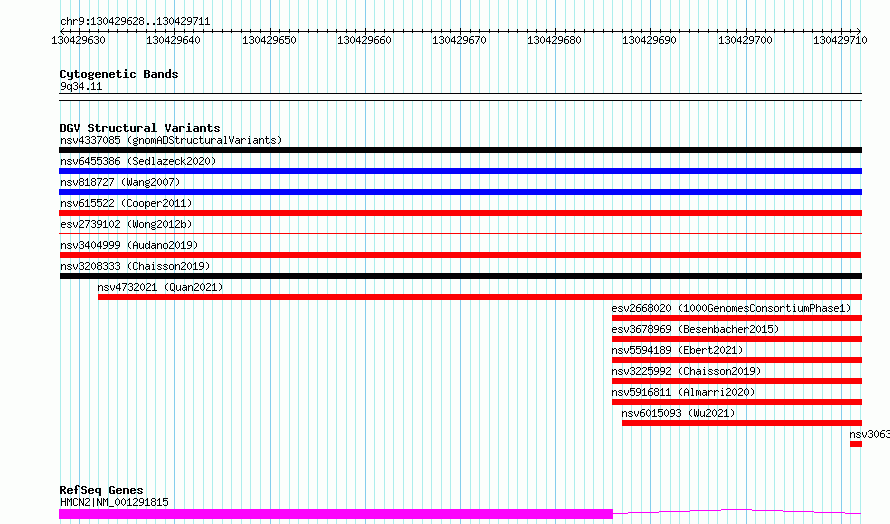Open nsv5916811 (Almarri2020) label
The height and width of the screenshot is (524, 890).
click(683, 392)
